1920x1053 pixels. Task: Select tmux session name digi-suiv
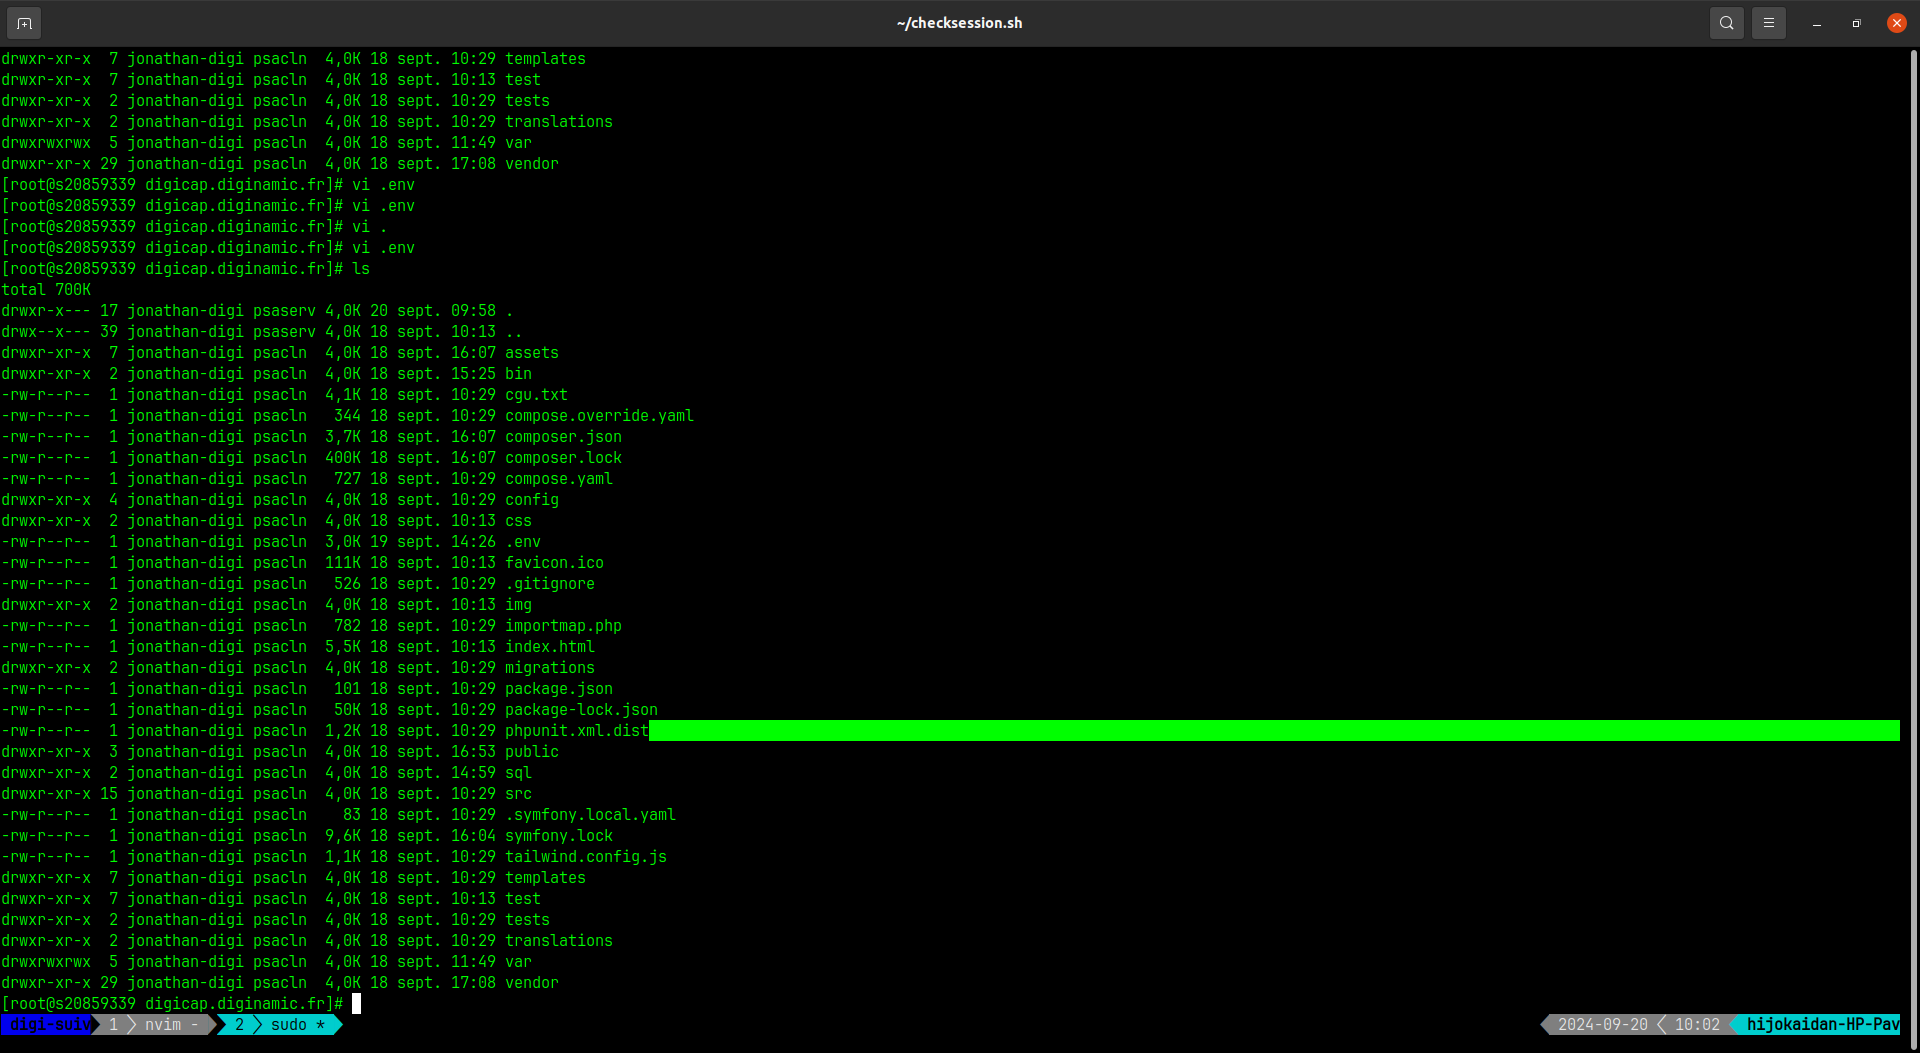pos(48,1024)
